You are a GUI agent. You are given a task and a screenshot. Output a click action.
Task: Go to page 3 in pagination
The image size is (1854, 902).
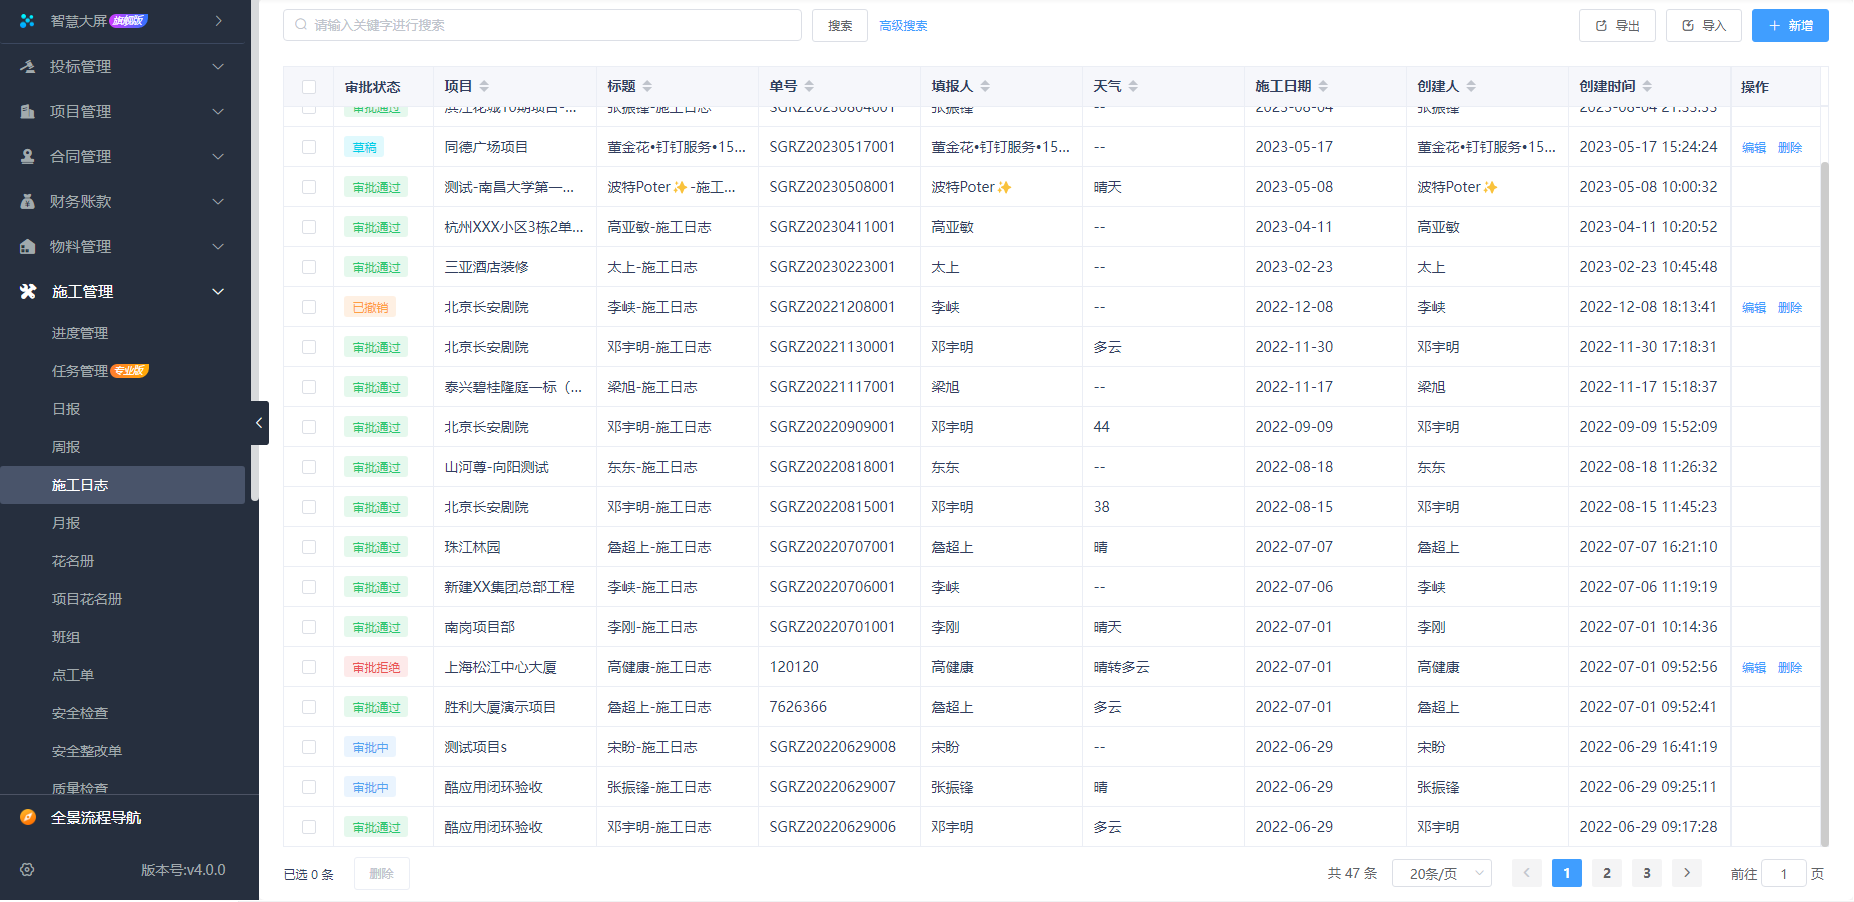[1646, 873]
